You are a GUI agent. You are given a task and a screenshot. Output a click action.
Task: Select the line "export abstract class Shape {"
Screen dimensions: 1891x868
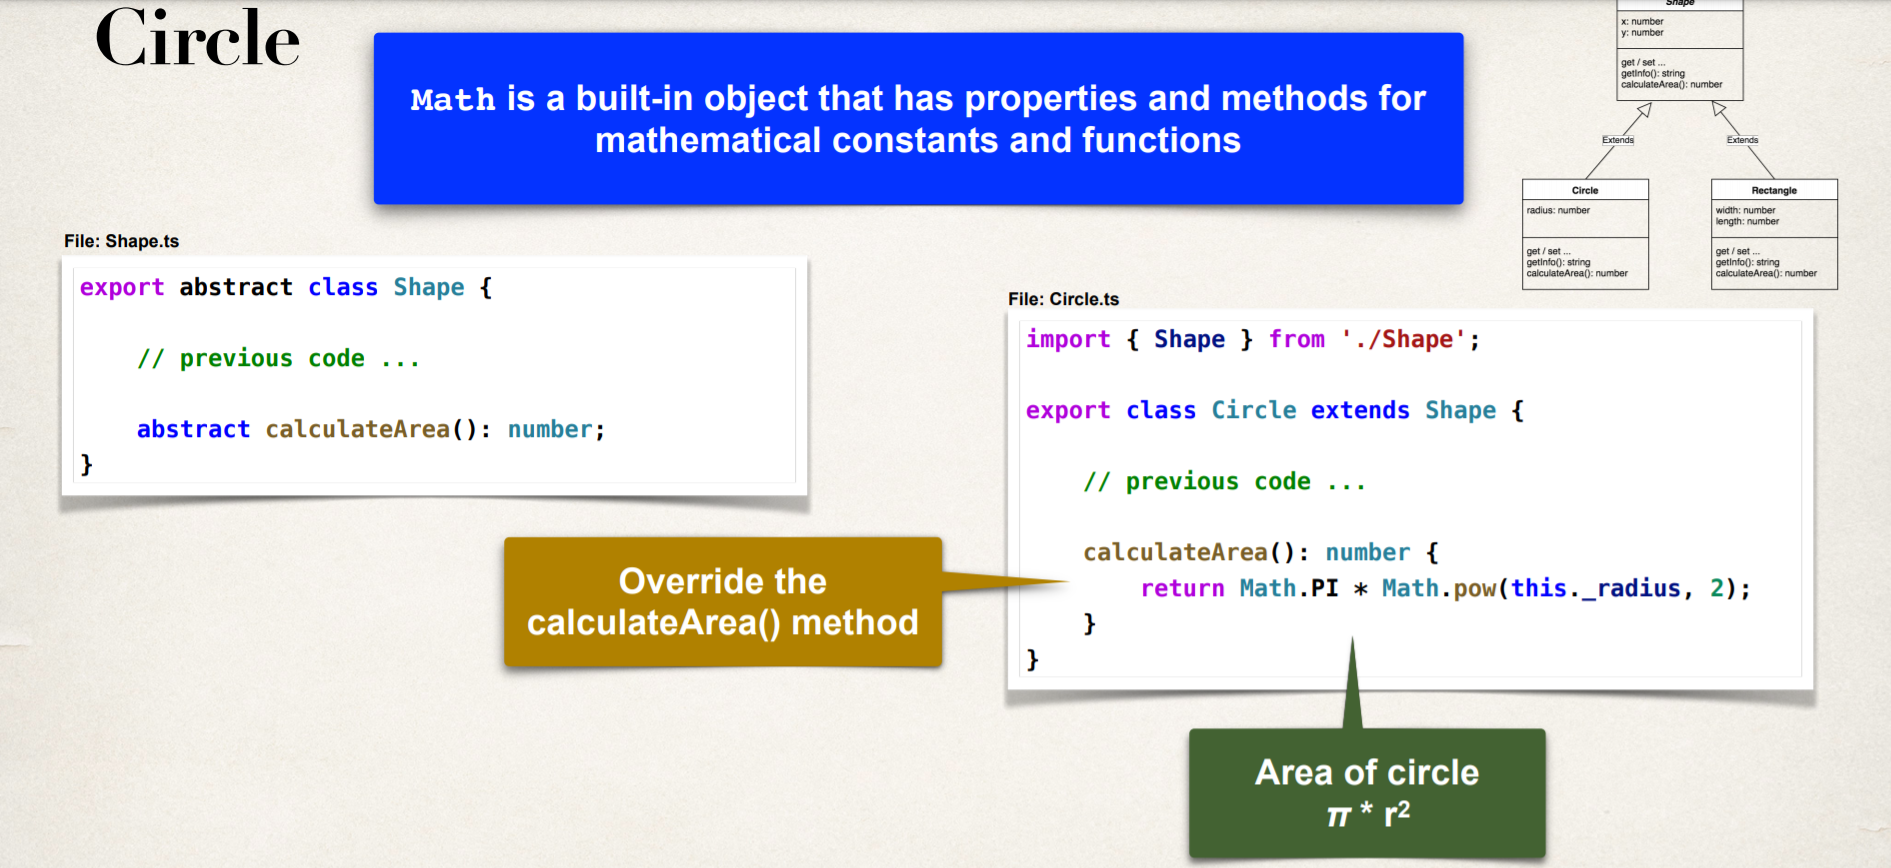click(286, 288)
